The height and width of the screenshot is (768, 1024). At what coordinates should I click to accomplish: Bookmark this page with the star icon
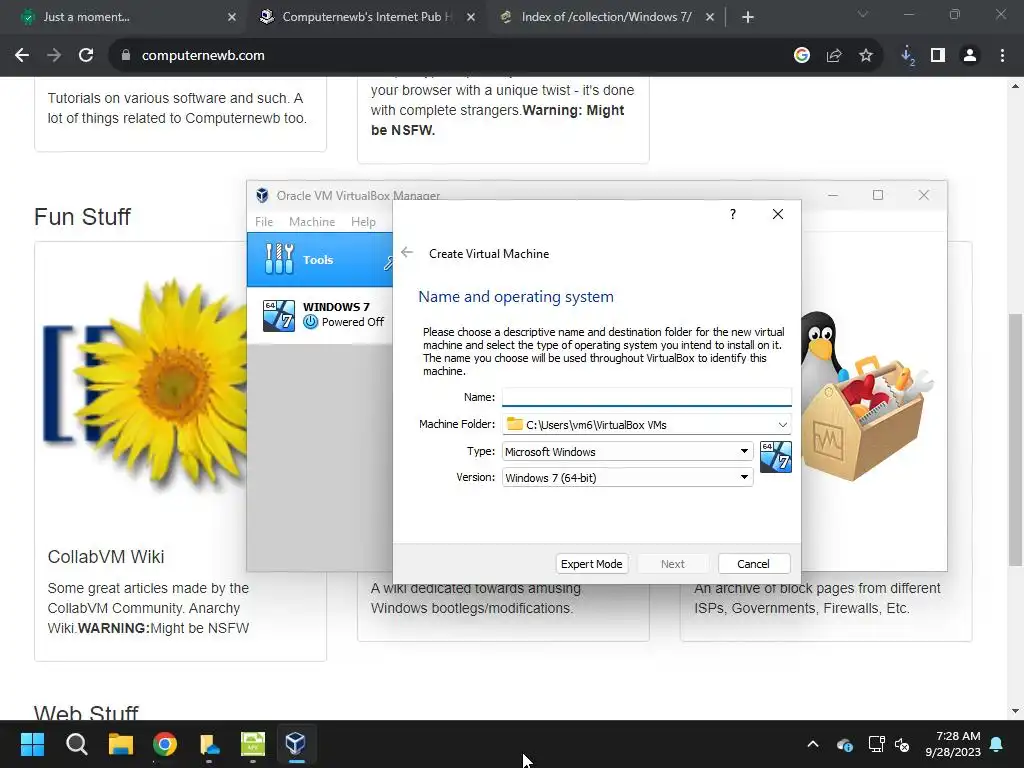(866, 56)
